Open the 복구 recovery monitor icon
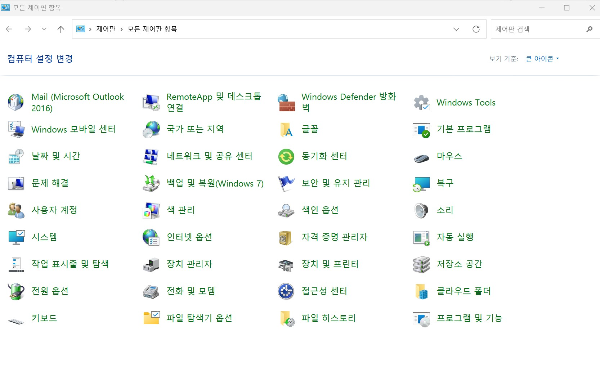This screenshot has width=600, height=377. 421,183
